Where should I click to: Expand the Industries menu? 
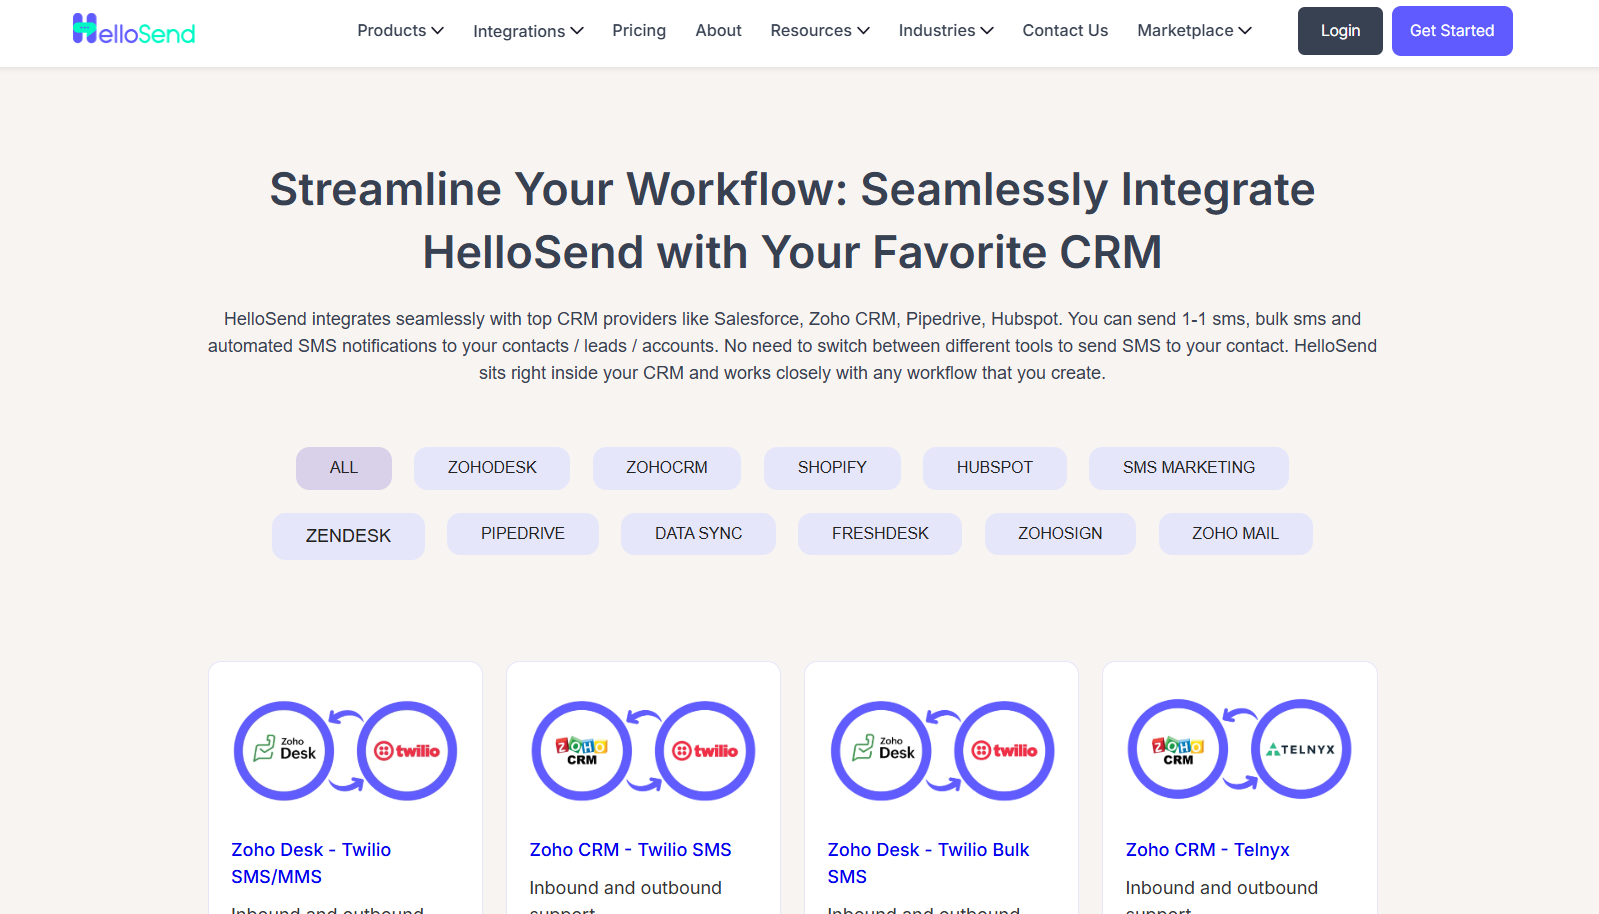pyautogui.click(x=944, y=30)
